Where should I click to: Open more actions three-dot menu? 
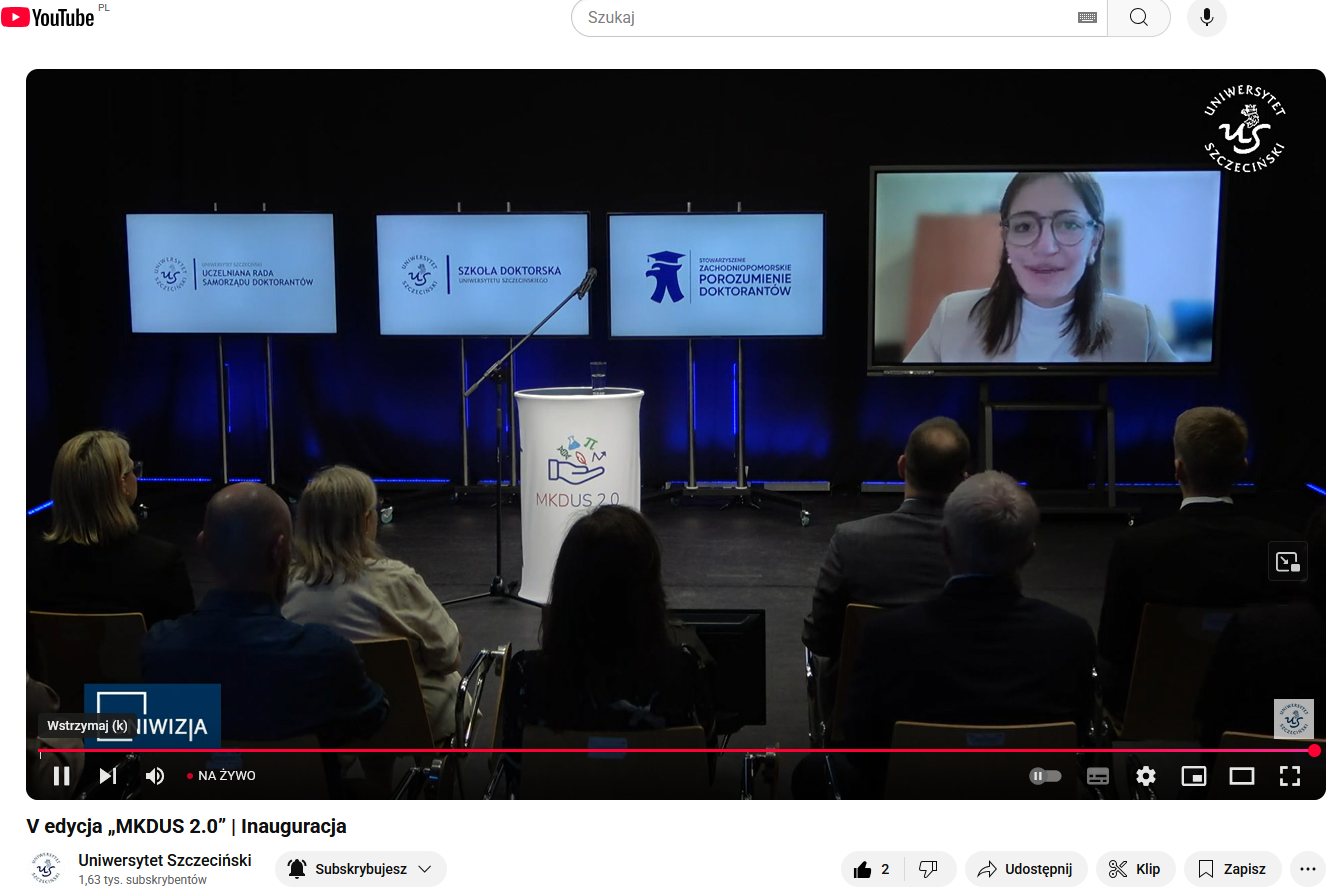coord(1308,869)
